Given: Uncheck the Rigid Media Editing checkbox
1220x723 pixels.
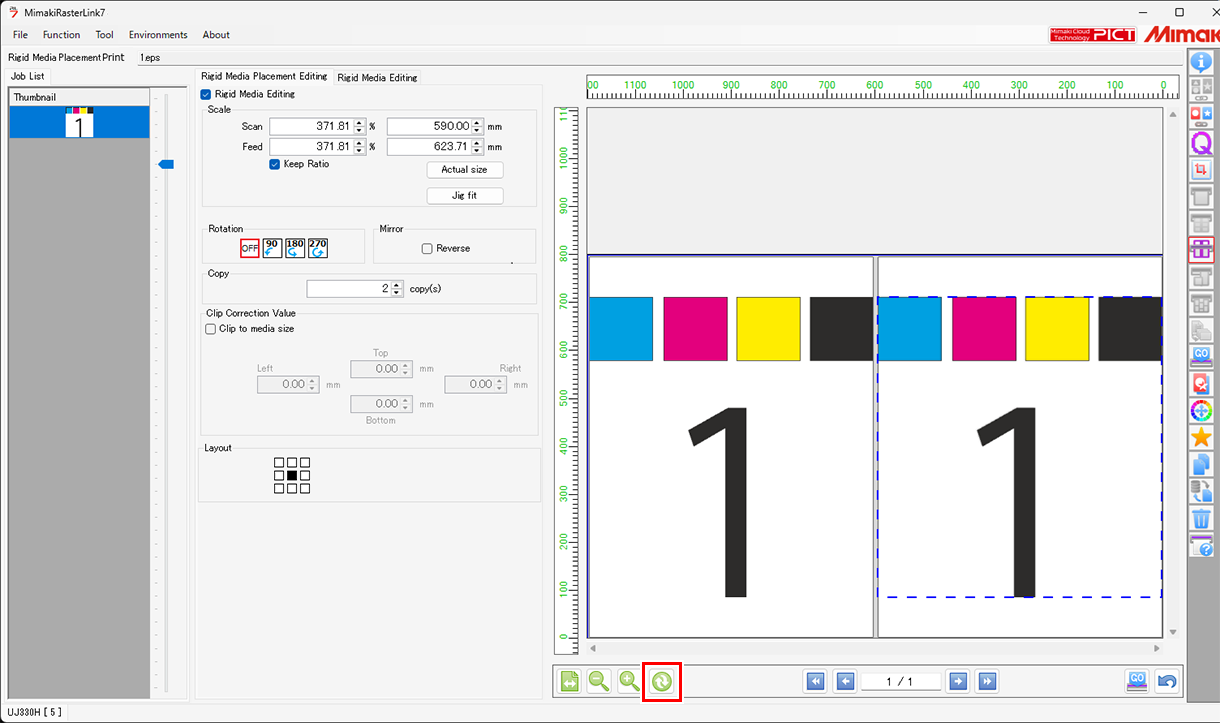Looking at the screenshot, I should [x=205, y=94].
